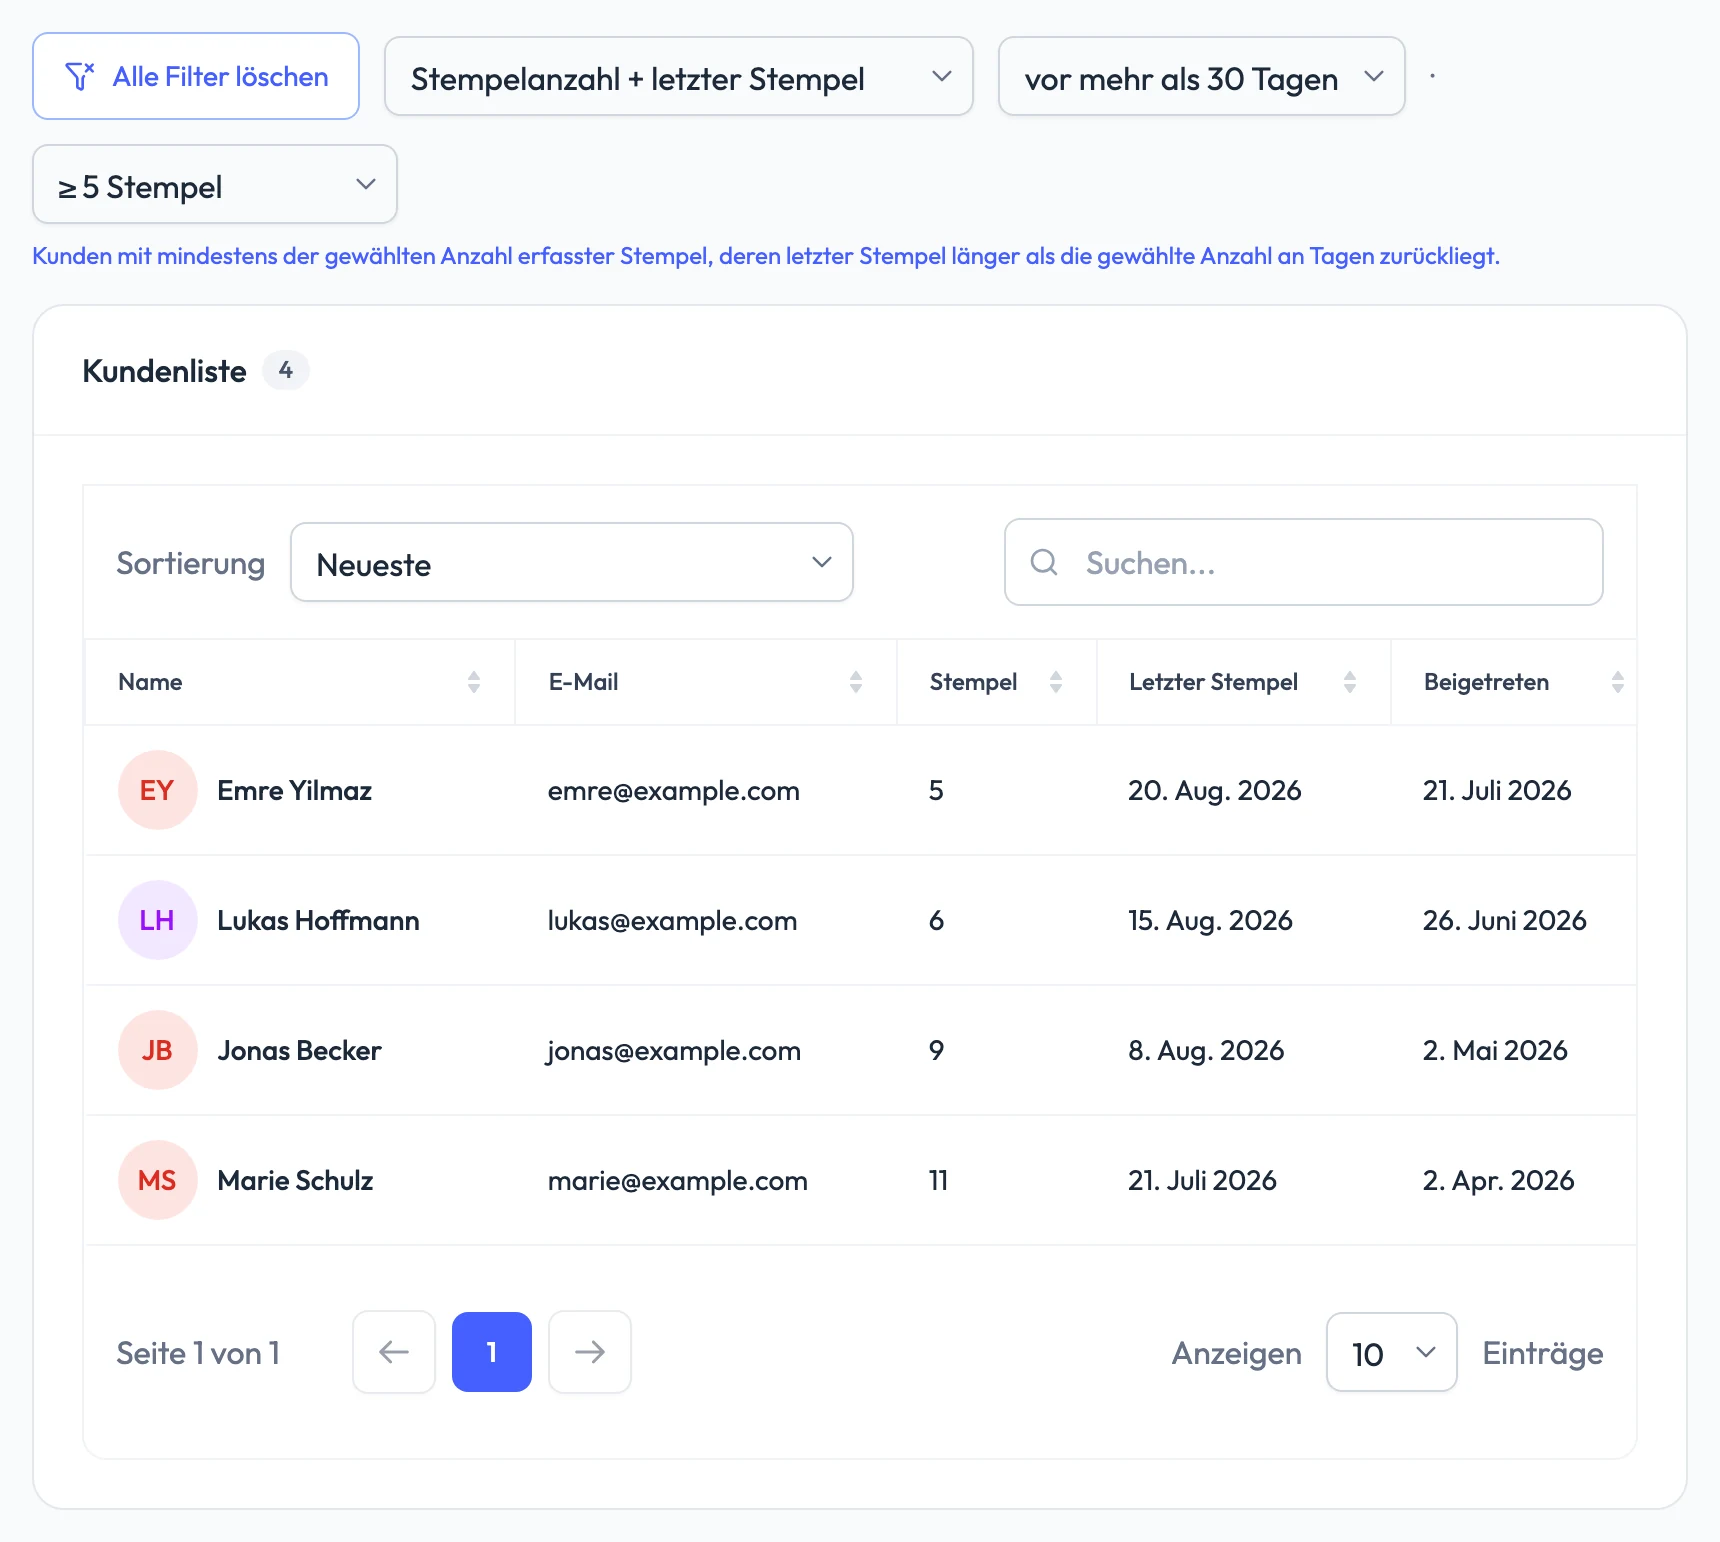Expand the ≥ 5 Stempel dropdown
The height and width of the screenshot is (1542, 1720).
215,184
